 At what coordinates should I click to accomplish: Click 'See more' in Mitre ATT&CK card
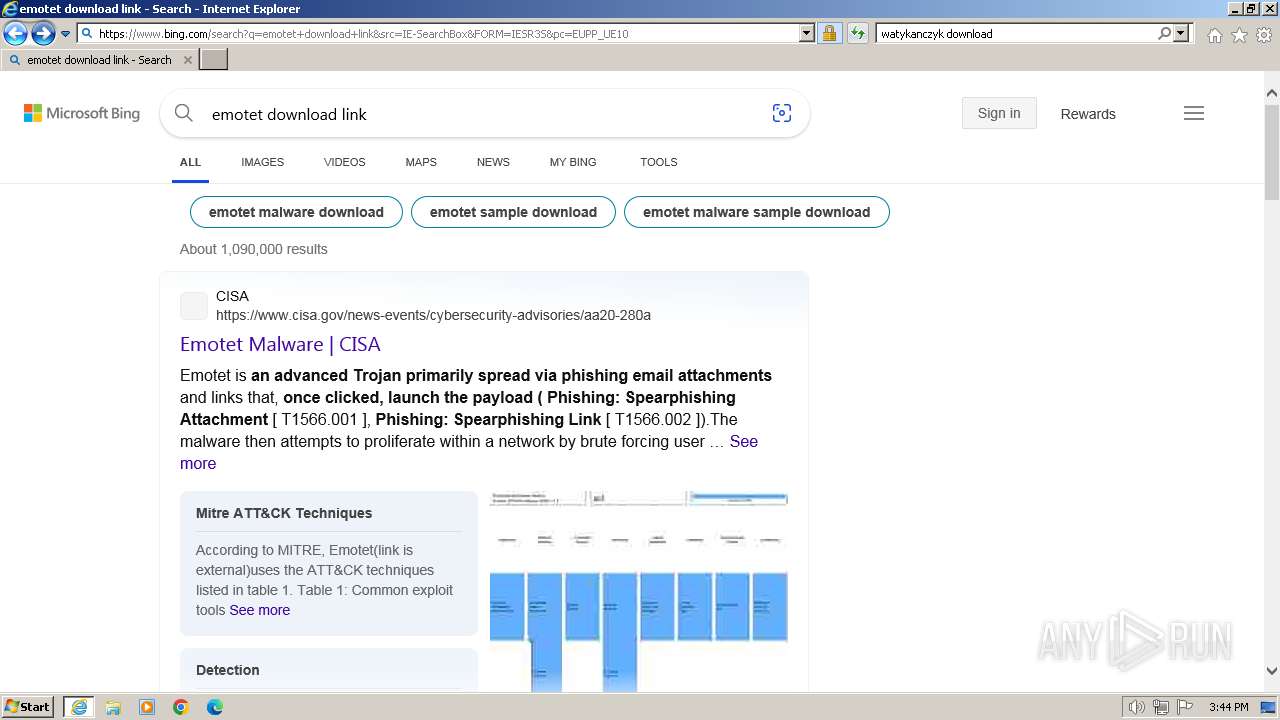coord(259,610)
